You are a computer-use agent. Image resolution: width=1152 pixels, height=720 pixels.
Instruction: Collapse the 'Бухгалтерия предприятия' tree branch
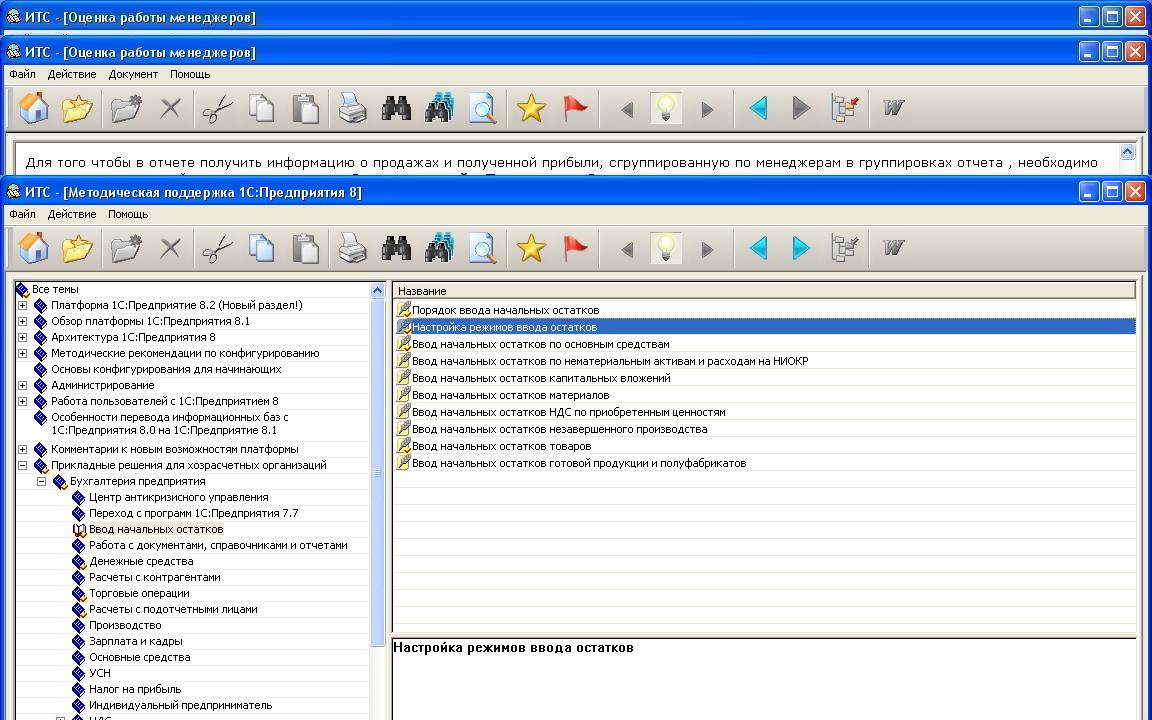point(42,481)
